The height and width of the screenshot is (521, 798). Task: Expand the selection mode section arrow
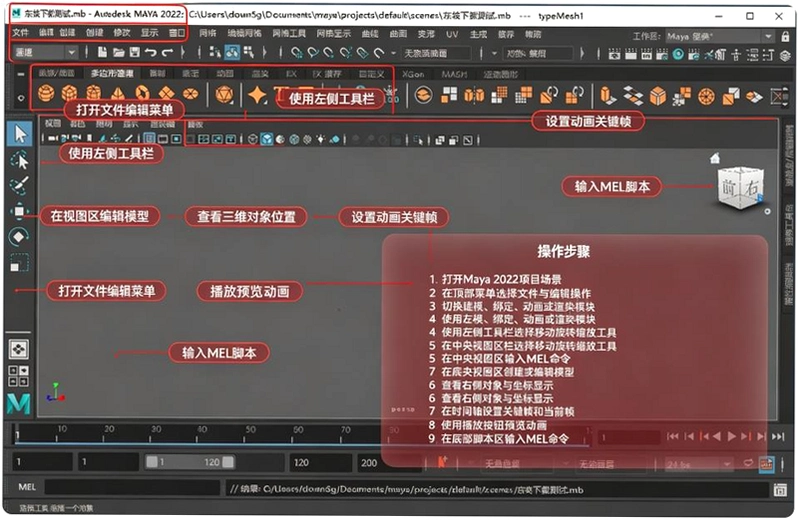tap(264, 52)
